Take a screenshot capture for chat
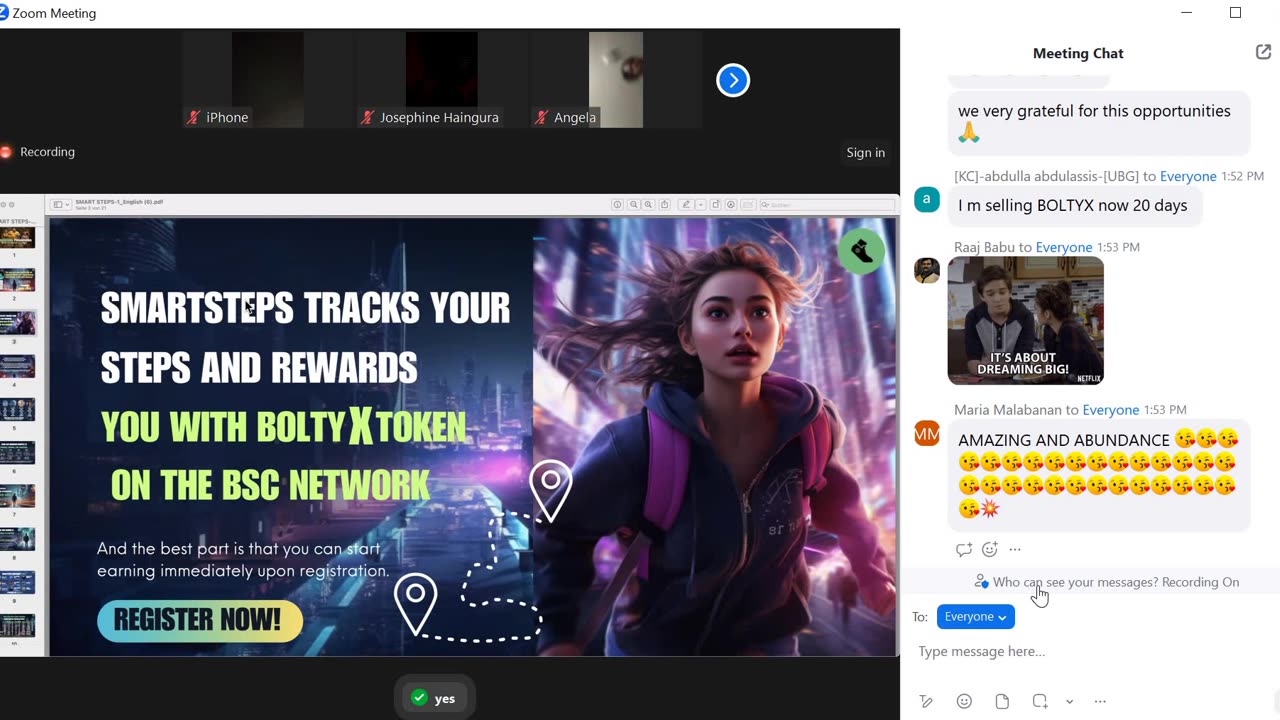The image size is (1280, 720). (1040, 701)
